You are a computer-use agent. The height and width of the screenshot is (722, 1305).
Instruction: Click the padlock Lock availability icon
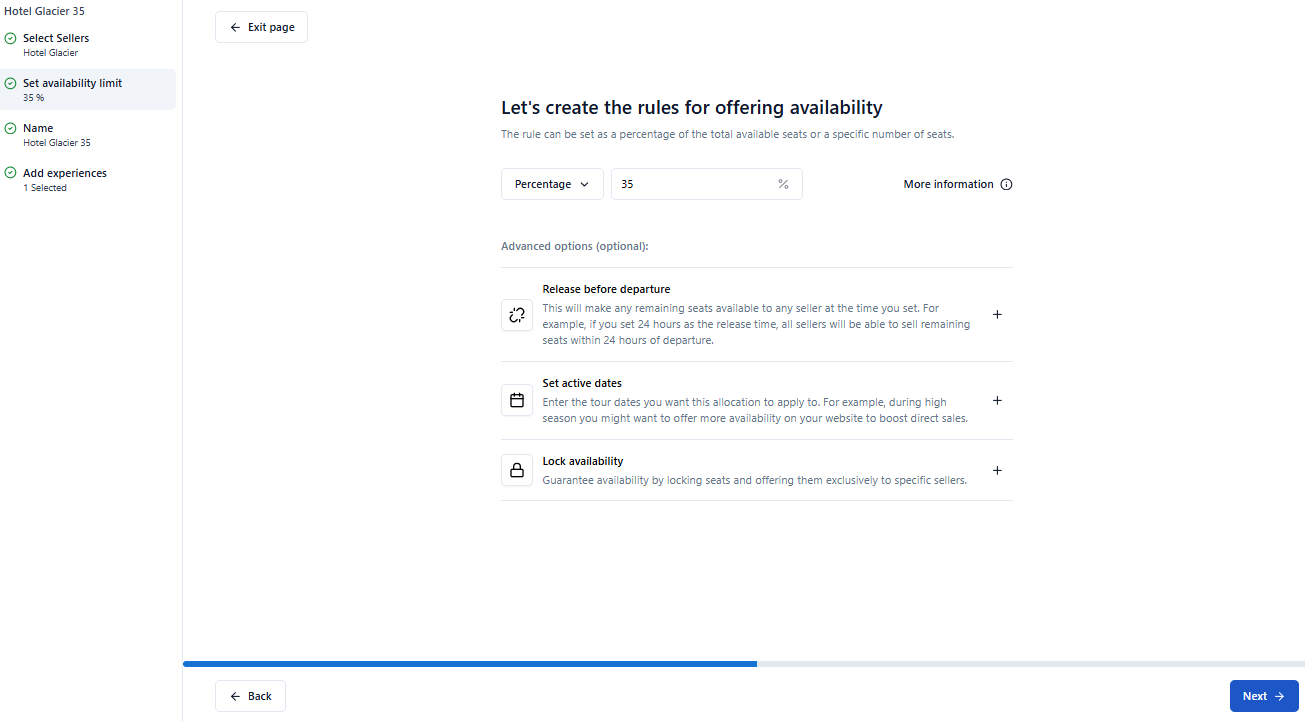517,470
